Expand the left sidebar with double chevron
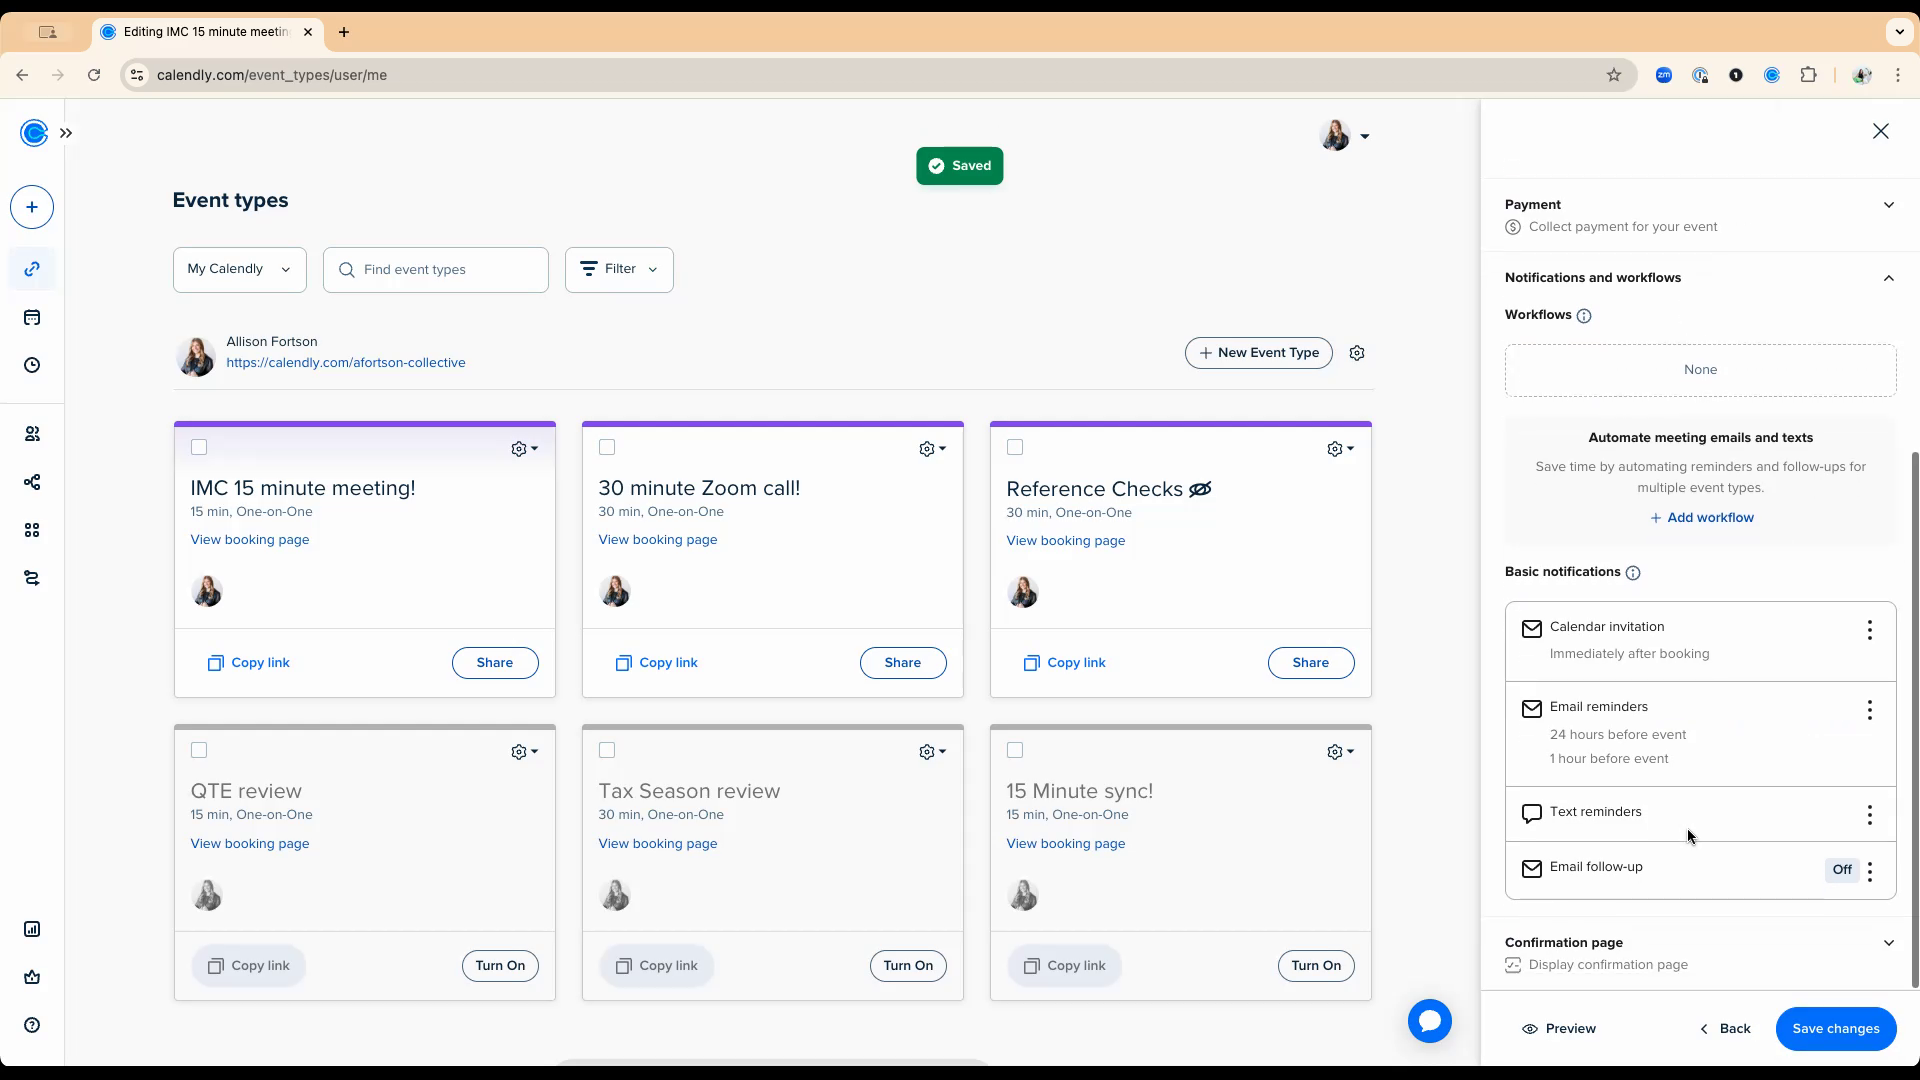Image resolution: width=1920 pixels, height=1080 pixels. pyautogui.click(x=66, y=133)
